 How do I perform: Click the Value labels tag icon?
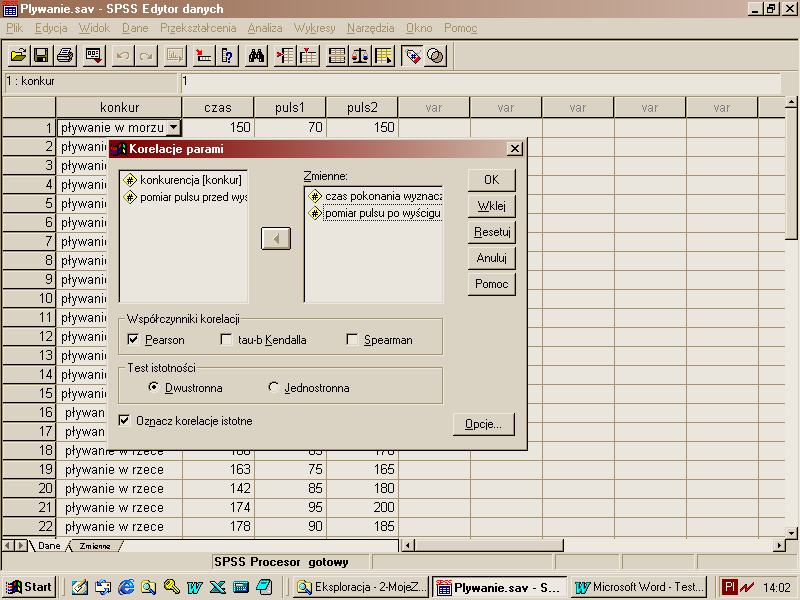tap(412, 56)
